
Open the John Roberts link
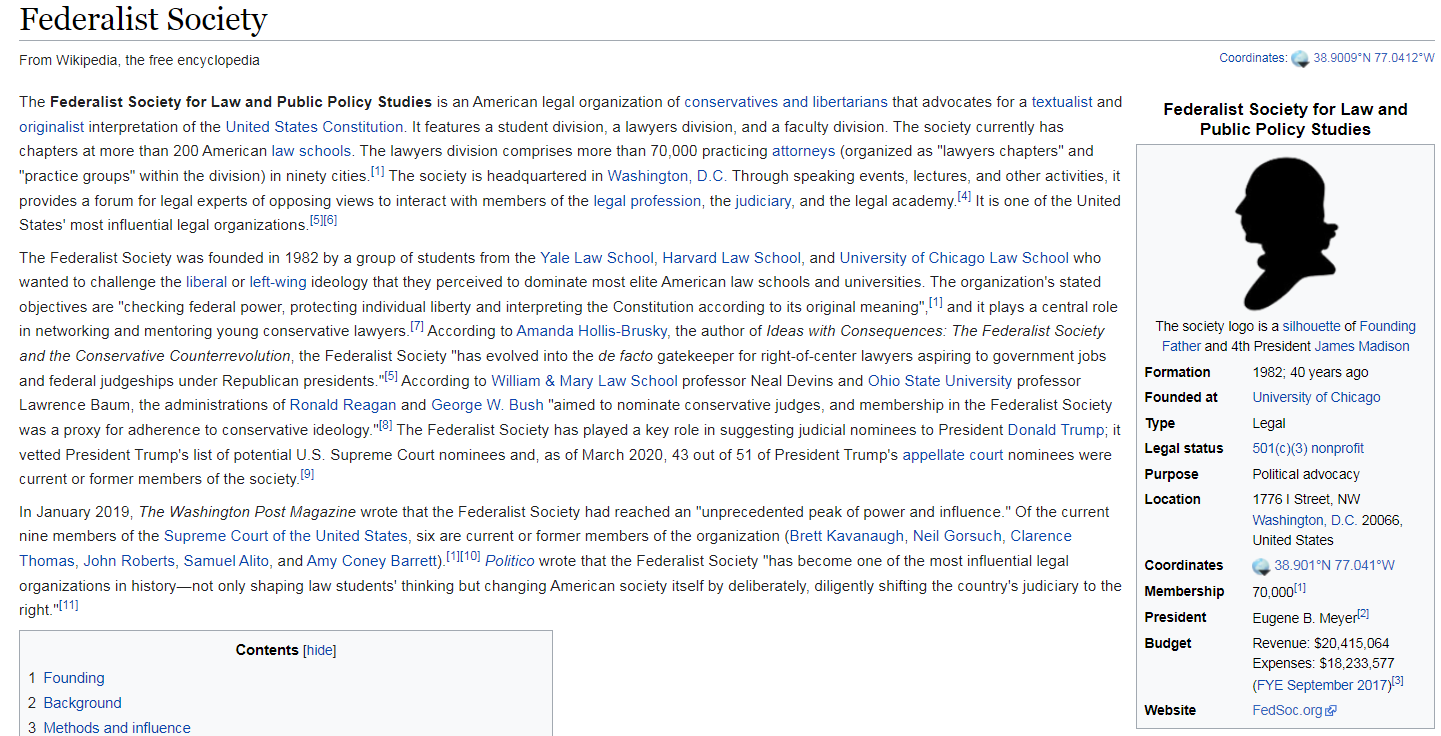(x=129, y=561)
